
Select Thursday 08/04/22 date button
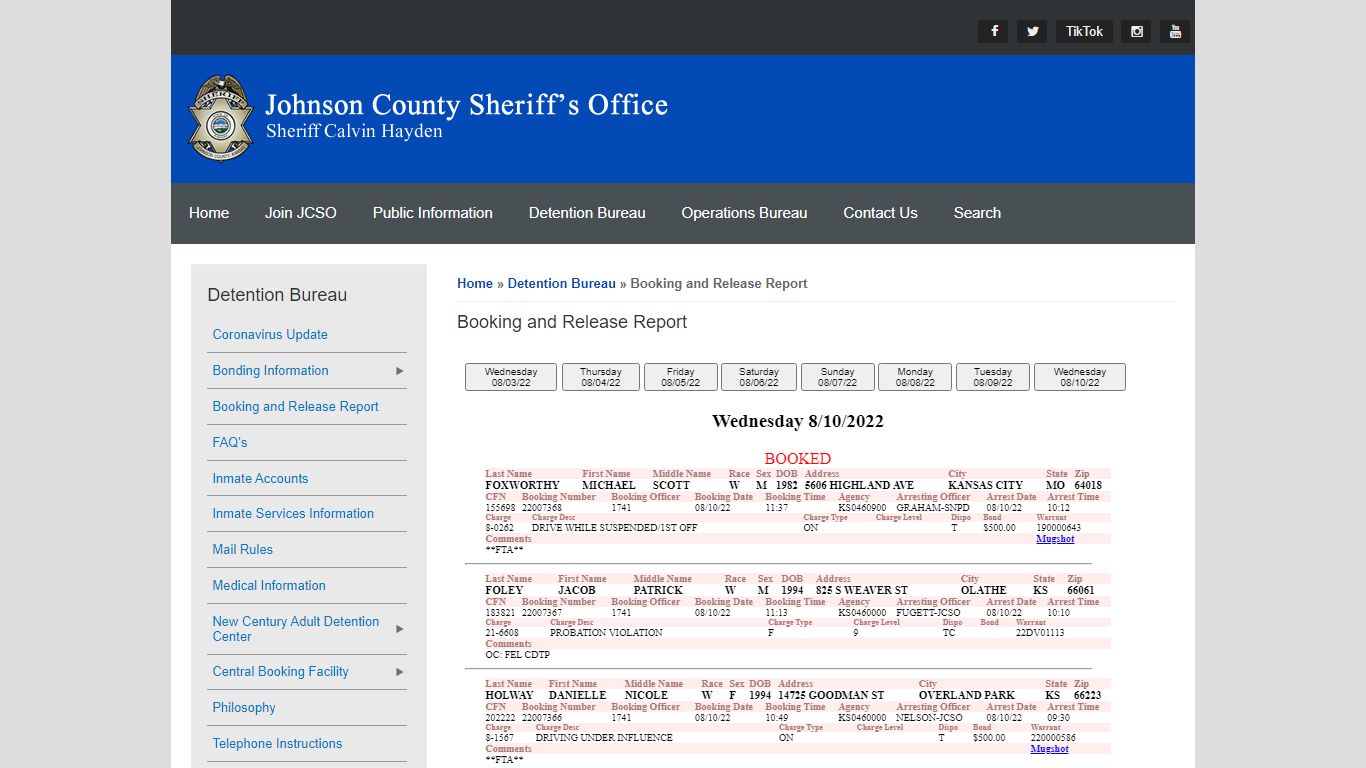[x=601, y=377]
